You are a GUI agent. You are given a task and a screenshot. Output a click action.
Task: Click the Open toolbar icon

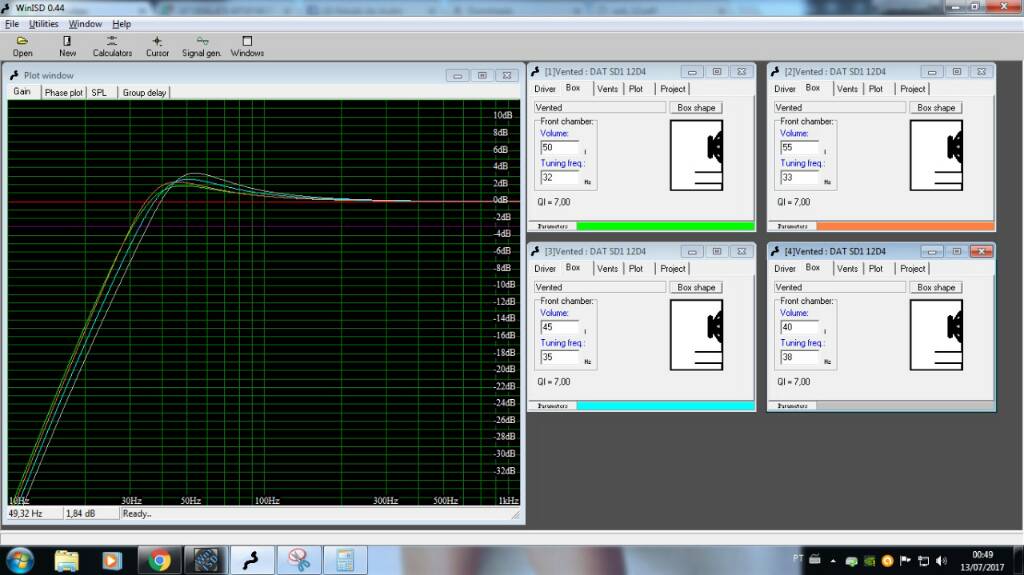click(22, 46)
